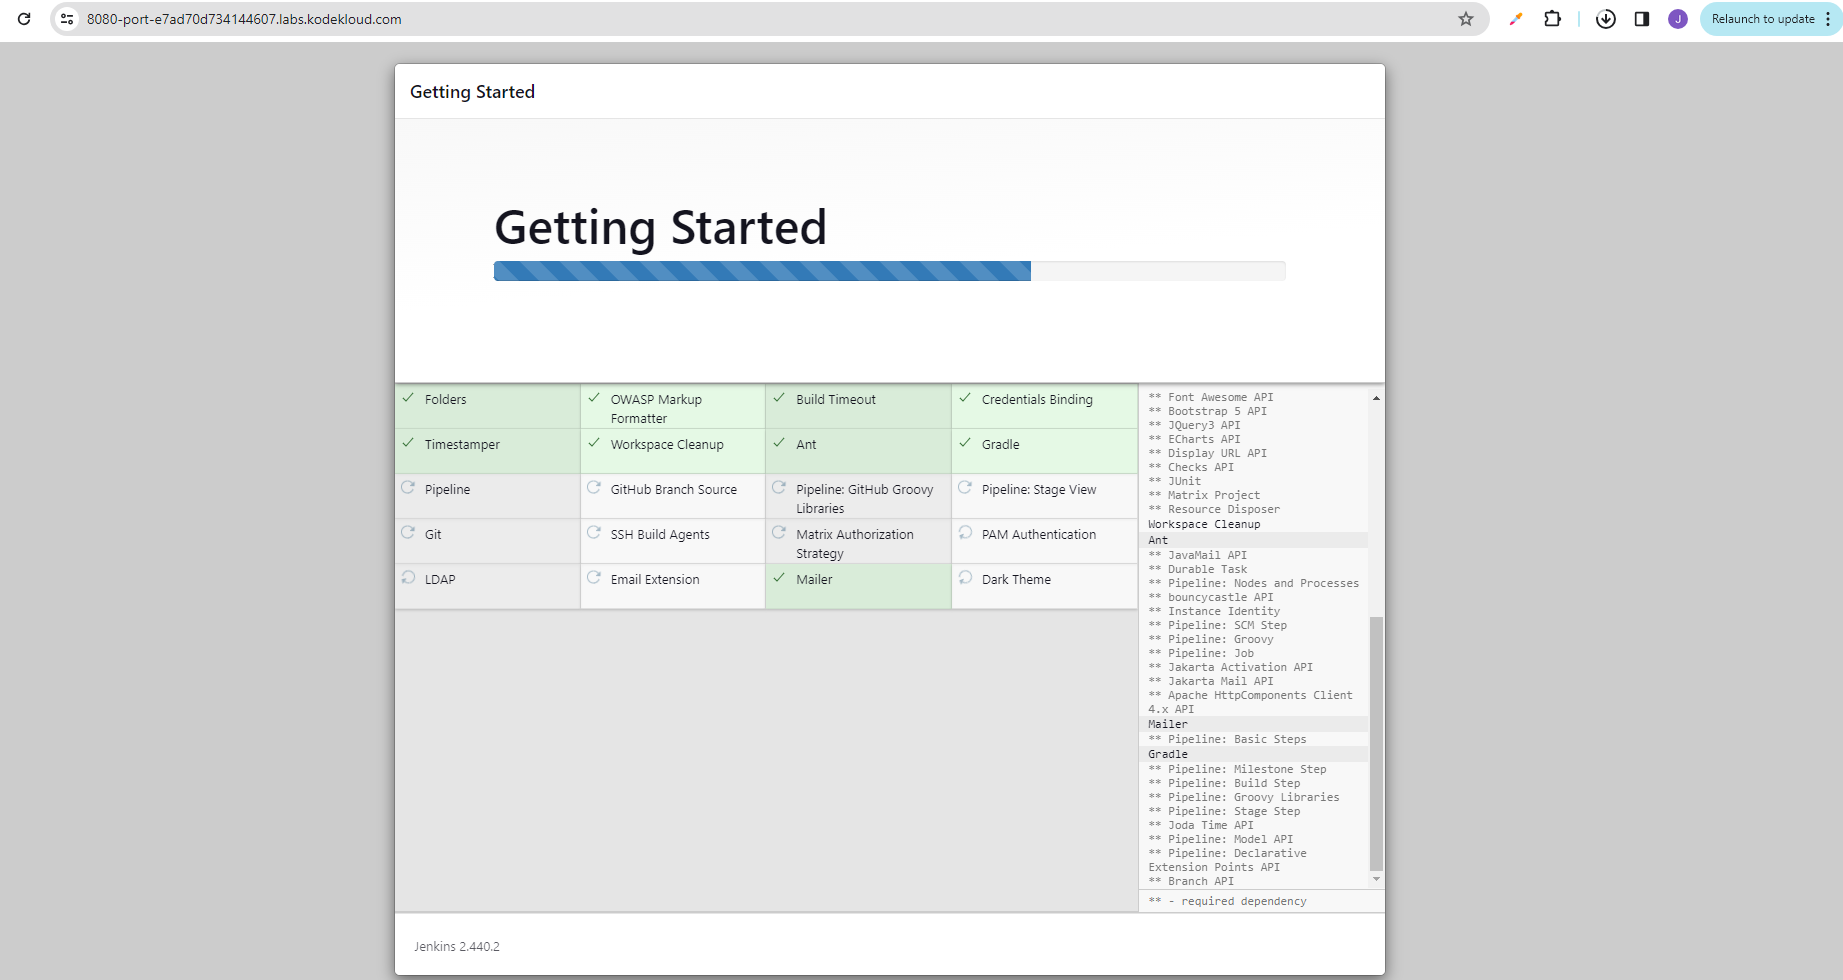Select the Dark Theme plugin name
The image size is (1843, 980).
[x=1016, y=580]
